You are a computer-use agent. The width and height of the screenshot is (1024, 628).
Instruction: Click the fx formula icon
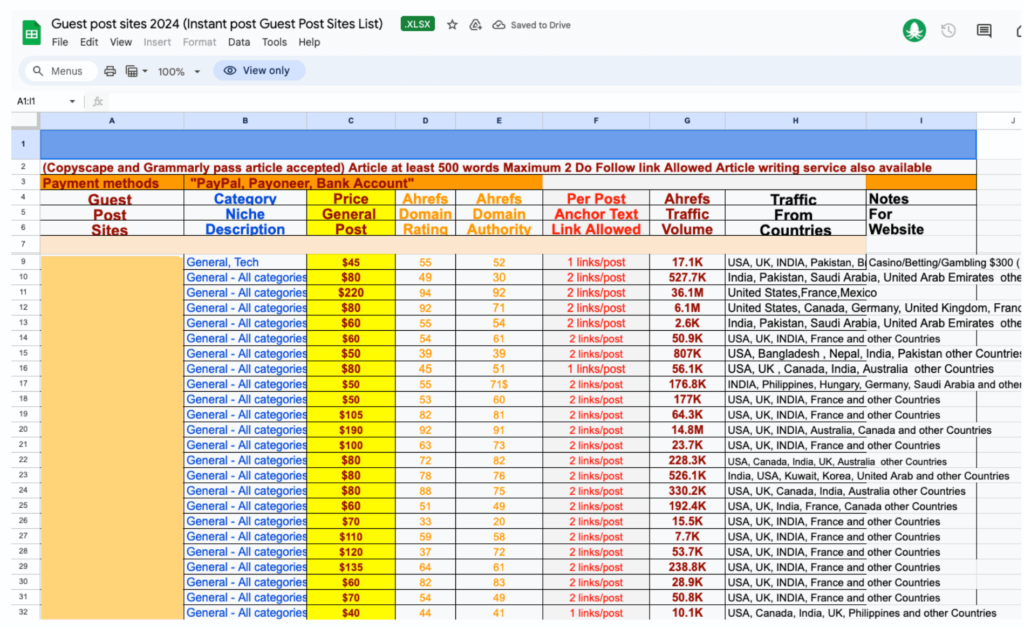tap(97, 101)
